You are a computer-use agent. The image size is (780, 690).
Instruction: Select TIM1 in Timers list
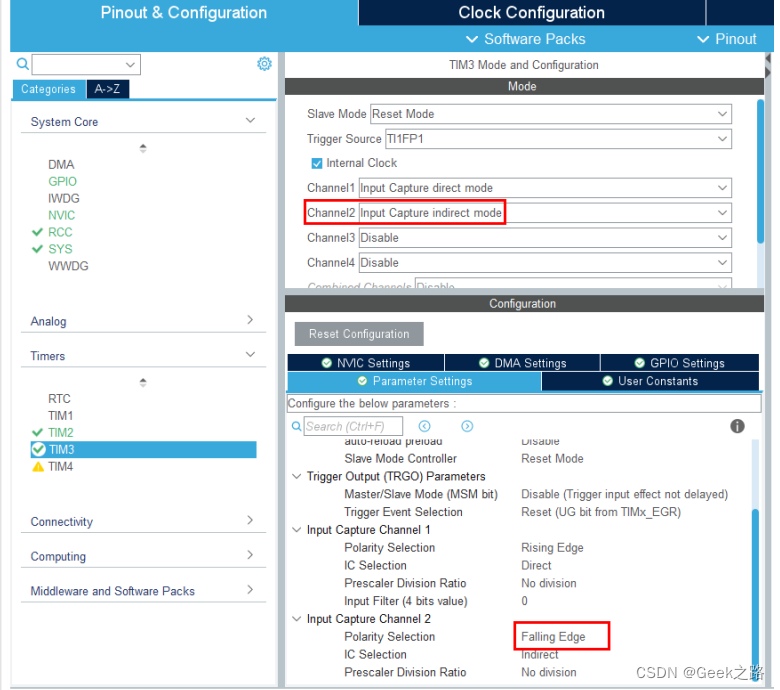pos(60,416)
